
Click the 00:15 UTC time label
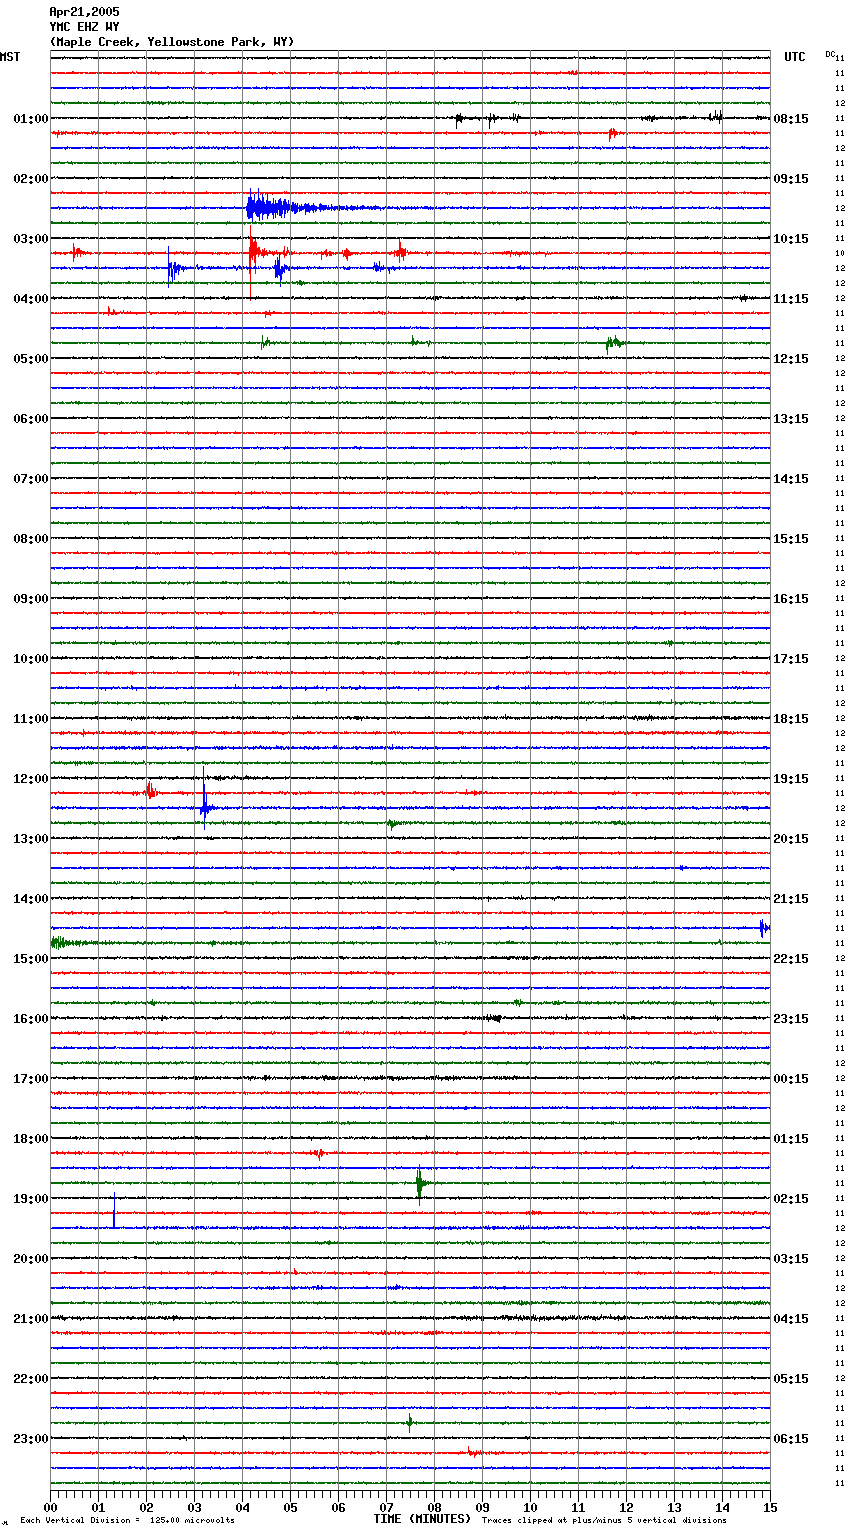[x=791, y=1079]
